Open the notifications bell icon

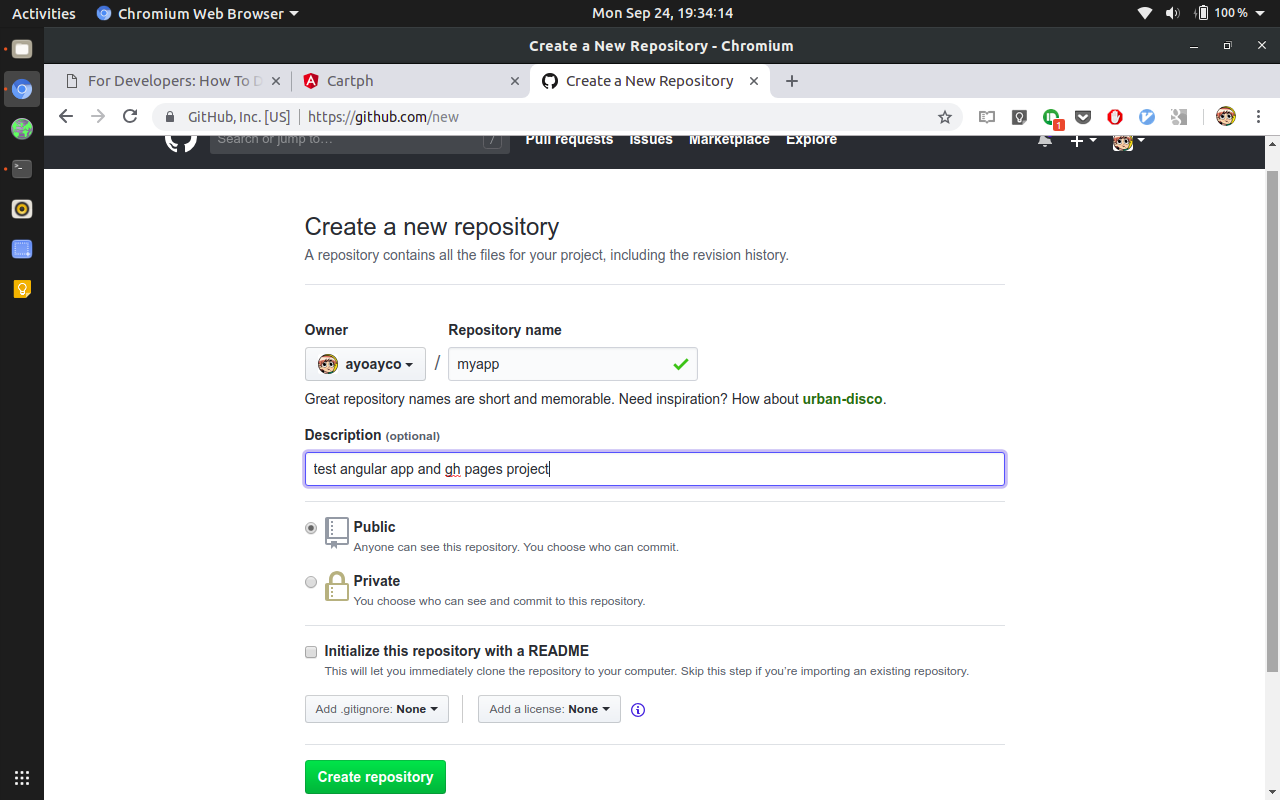[1044, 141]
